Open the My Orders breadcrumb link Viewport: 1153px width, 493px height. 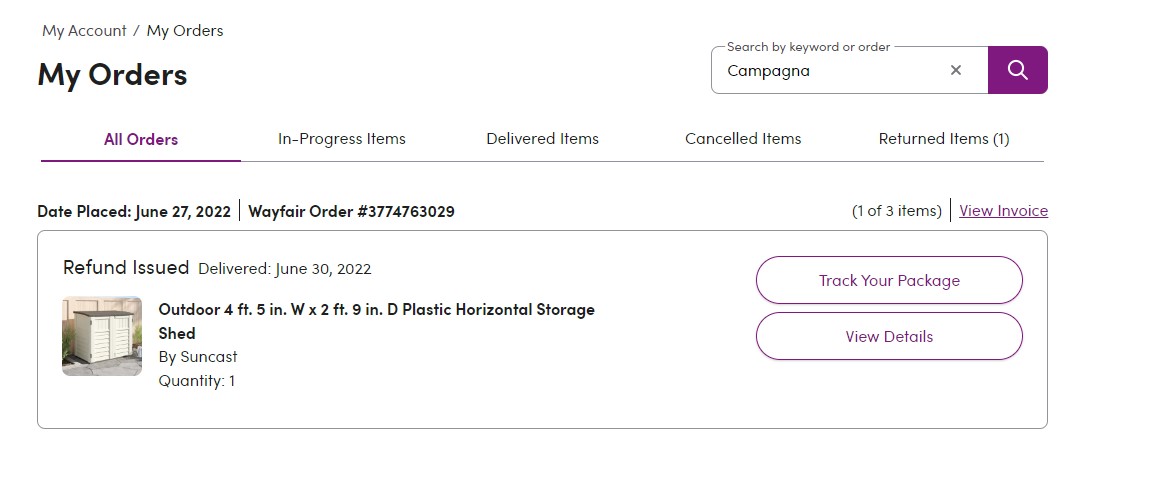click(x=185, y=31)
